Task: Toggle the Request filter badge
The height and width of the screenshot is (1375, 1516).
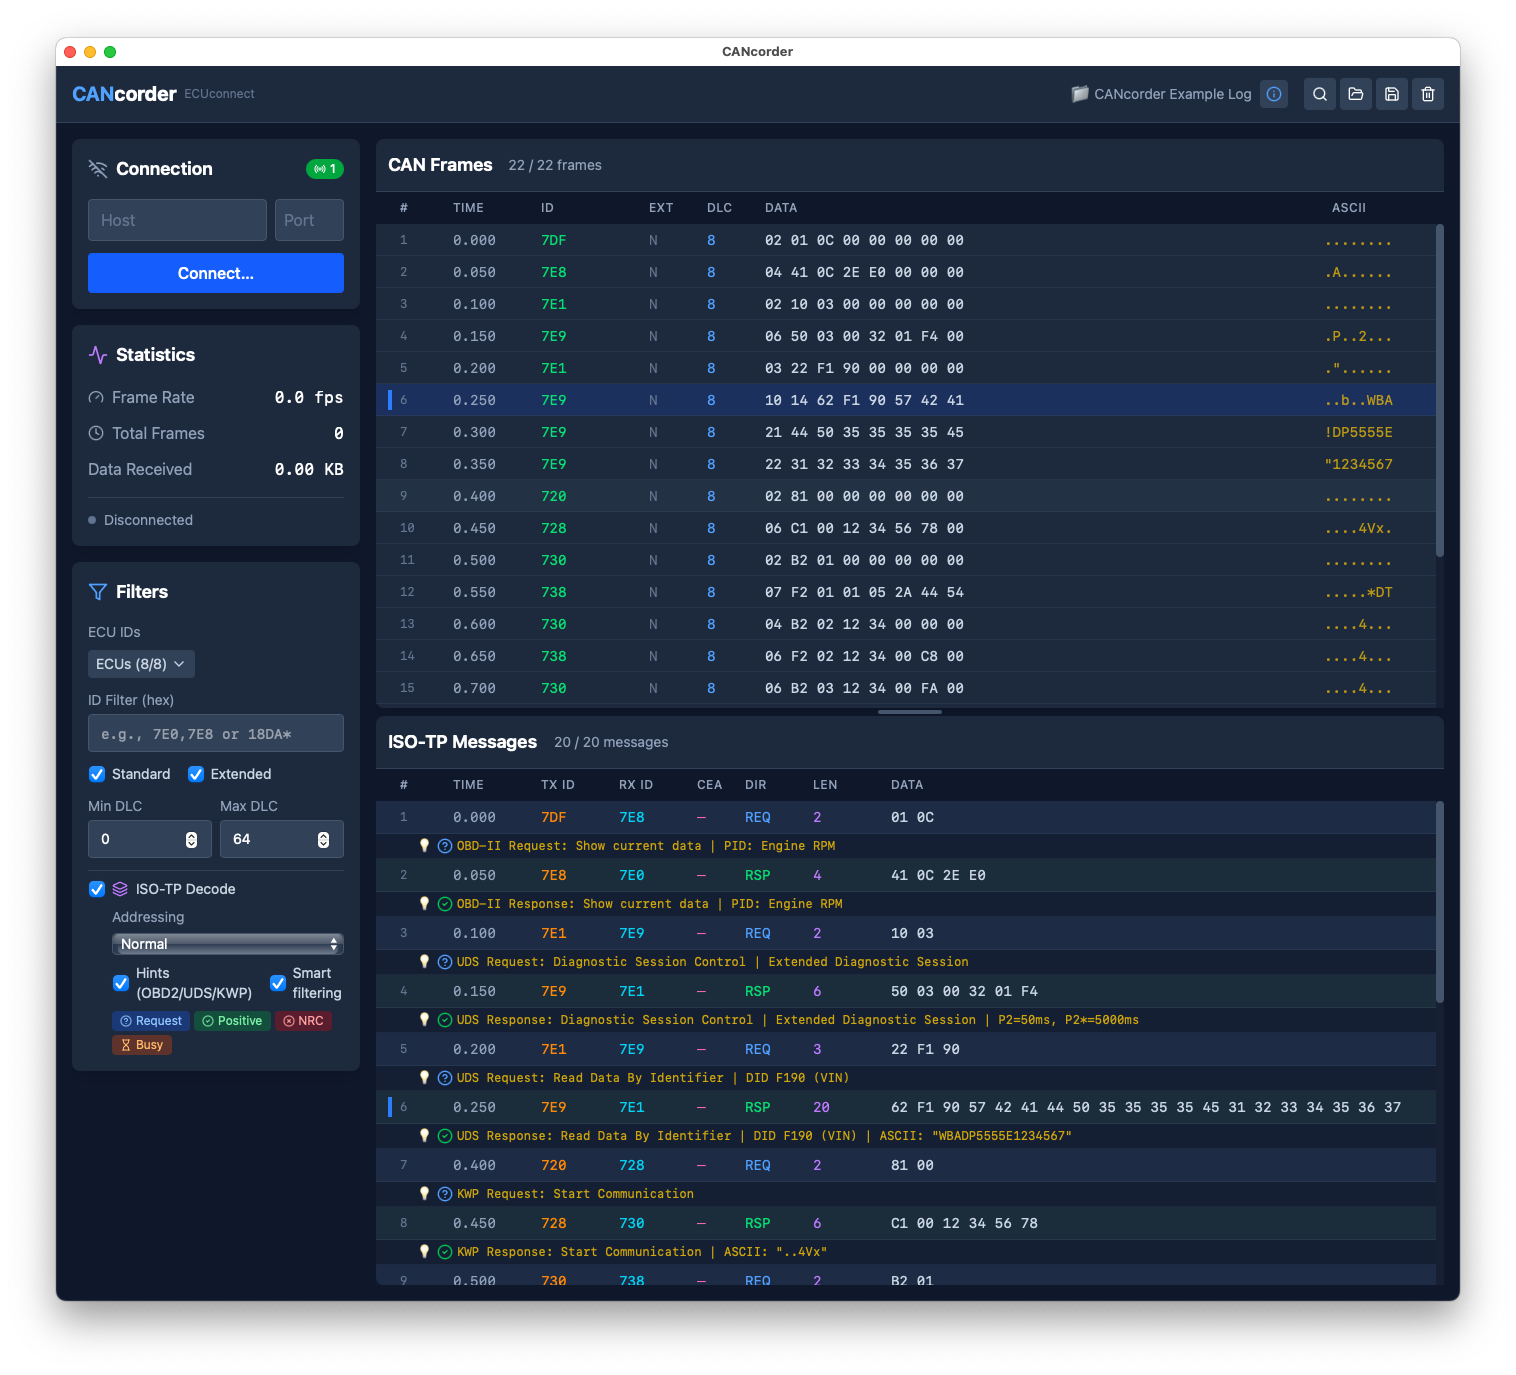Action: pyautogui.click(x=151, y=1021)
